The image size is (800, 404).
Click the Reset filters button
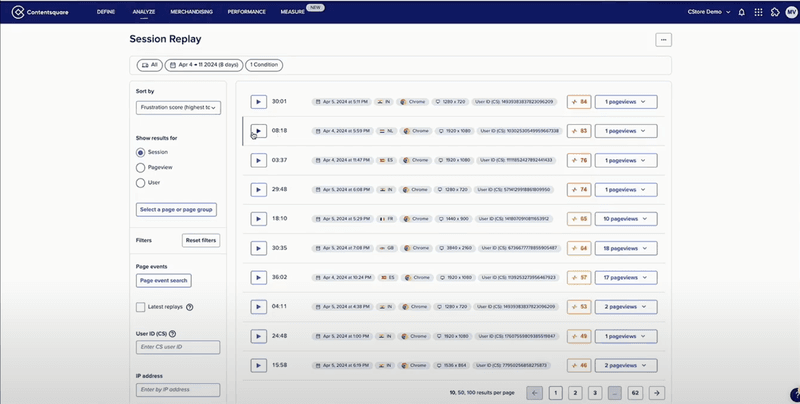click(x=201, y=241)
